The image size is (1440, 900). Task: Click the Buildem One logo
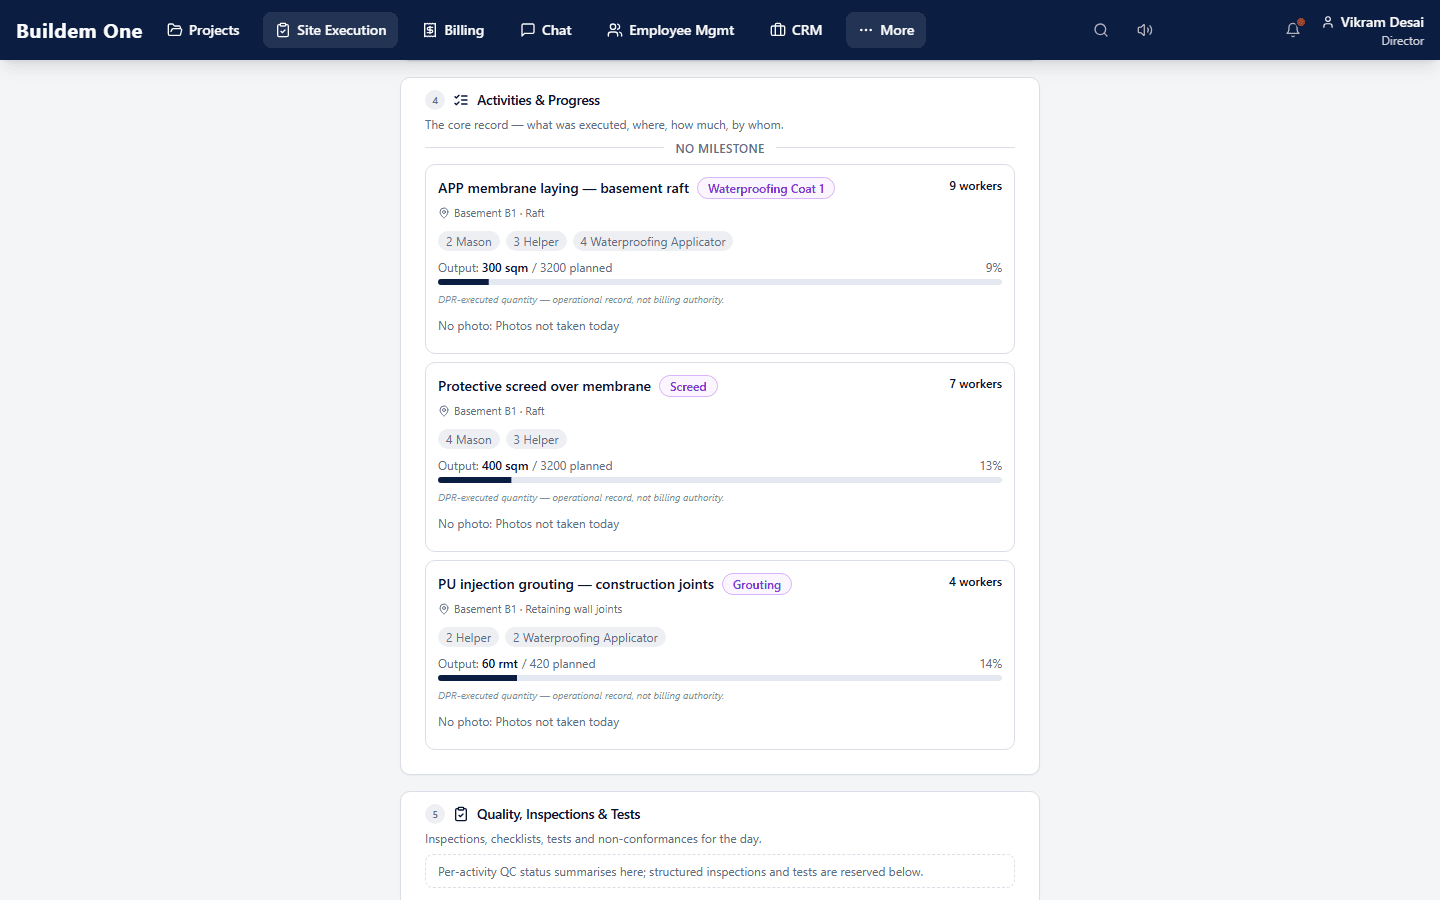coord(79,30)
